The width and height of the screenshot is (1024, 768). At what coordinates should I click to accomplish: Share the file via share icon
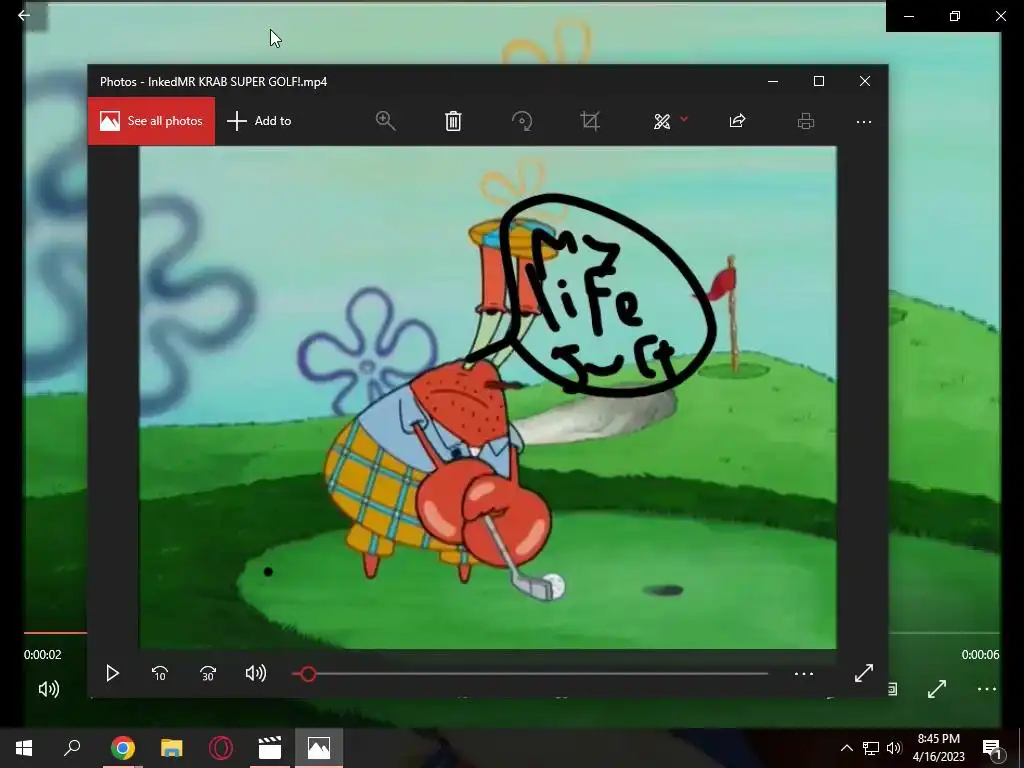(737, 121)
